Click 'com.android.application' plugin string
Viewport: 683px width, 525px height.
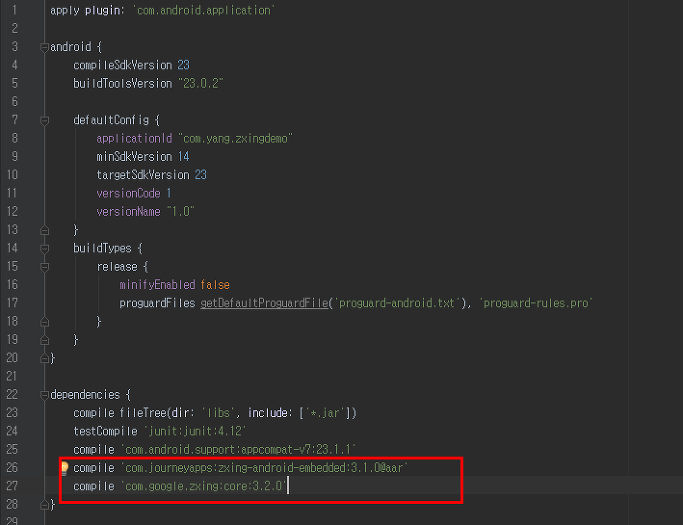click(x=204, y=10)
